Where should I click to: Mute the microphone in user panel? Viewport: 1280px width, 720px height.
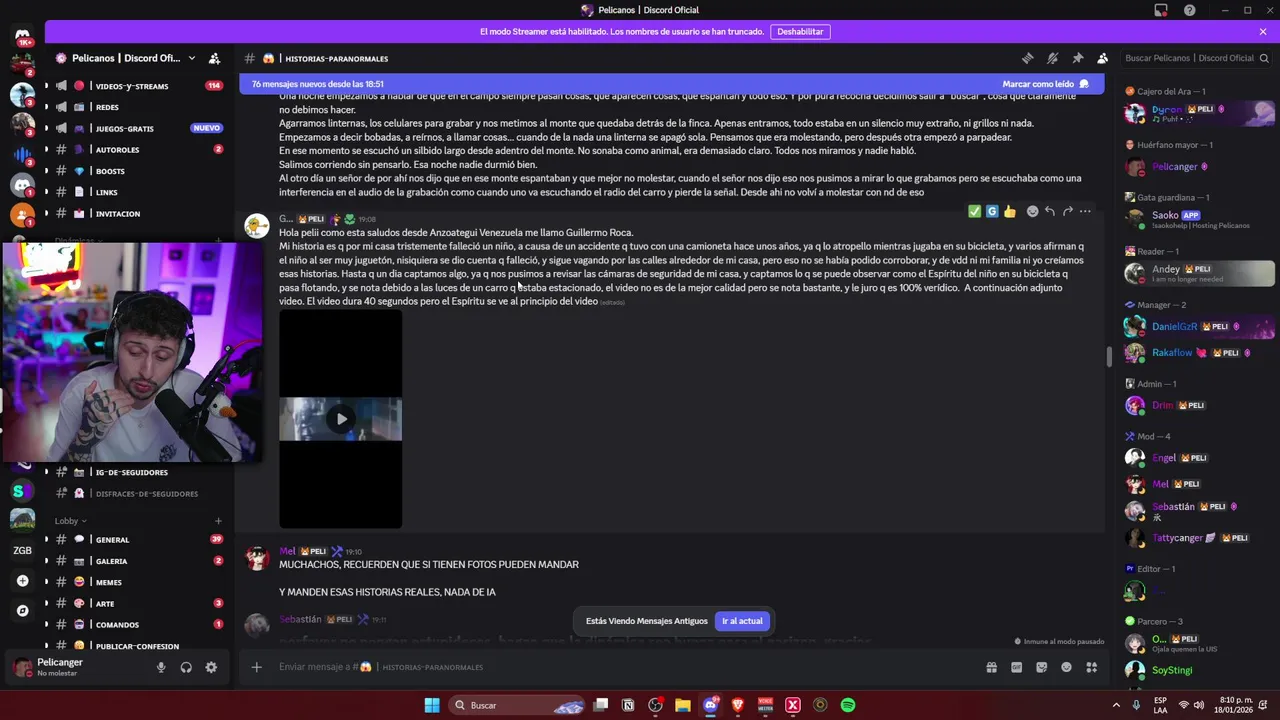click(x=161, y=667)
